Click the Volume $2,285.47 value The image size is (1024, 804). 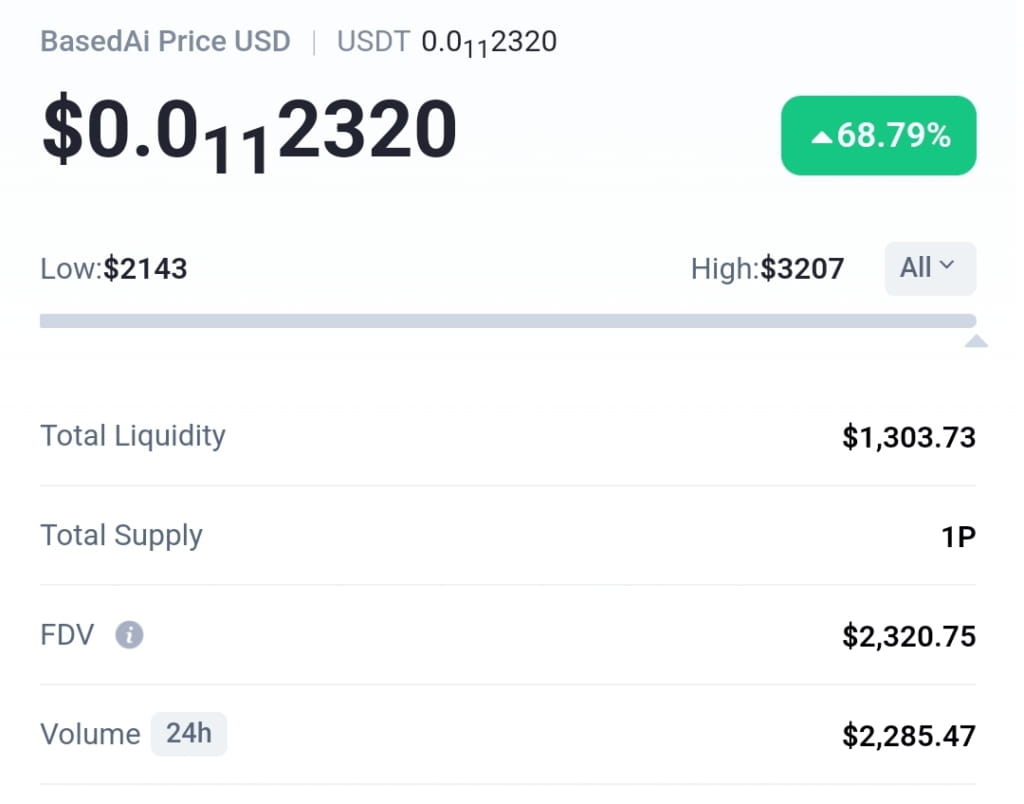pos(908,734)
